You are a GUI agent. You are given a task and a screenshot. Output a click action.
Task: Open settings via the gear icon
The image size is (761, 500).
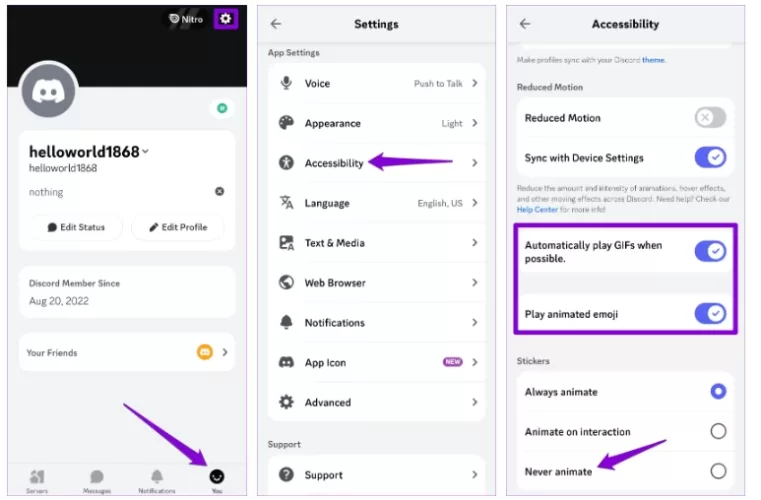(x=226, y=19)
